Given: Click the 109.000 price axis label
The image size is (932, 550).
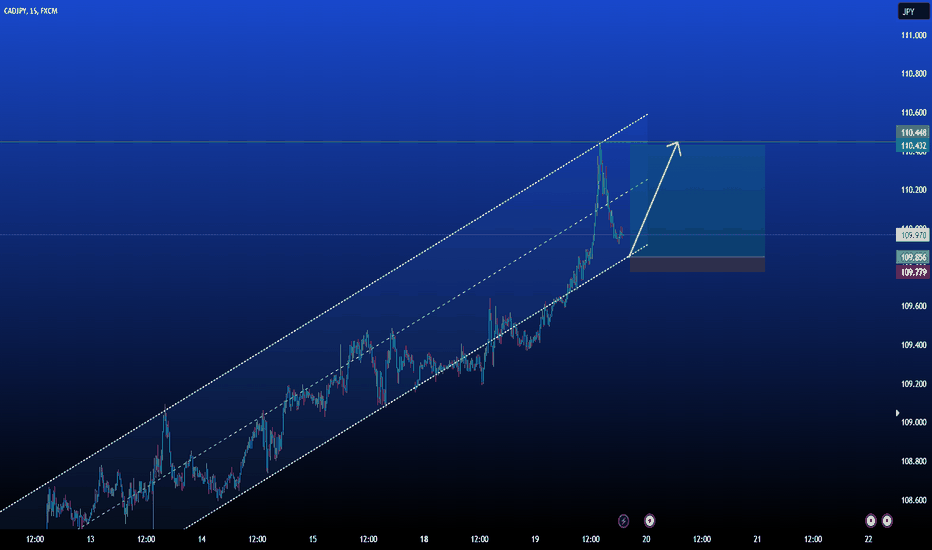Looking at the screenshot, I should [x=914, y=422].
